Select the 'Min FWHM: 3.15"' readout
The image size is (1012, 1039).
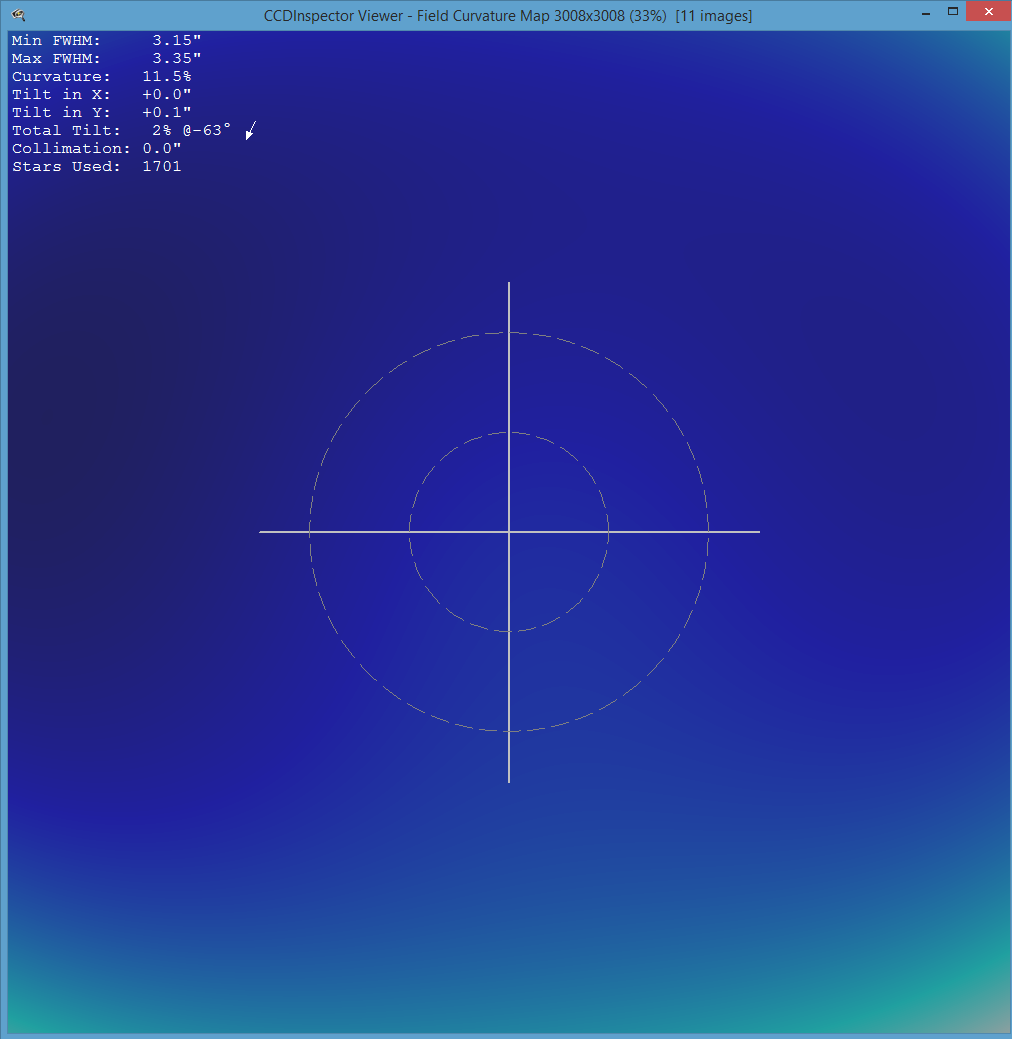point(107,40)
